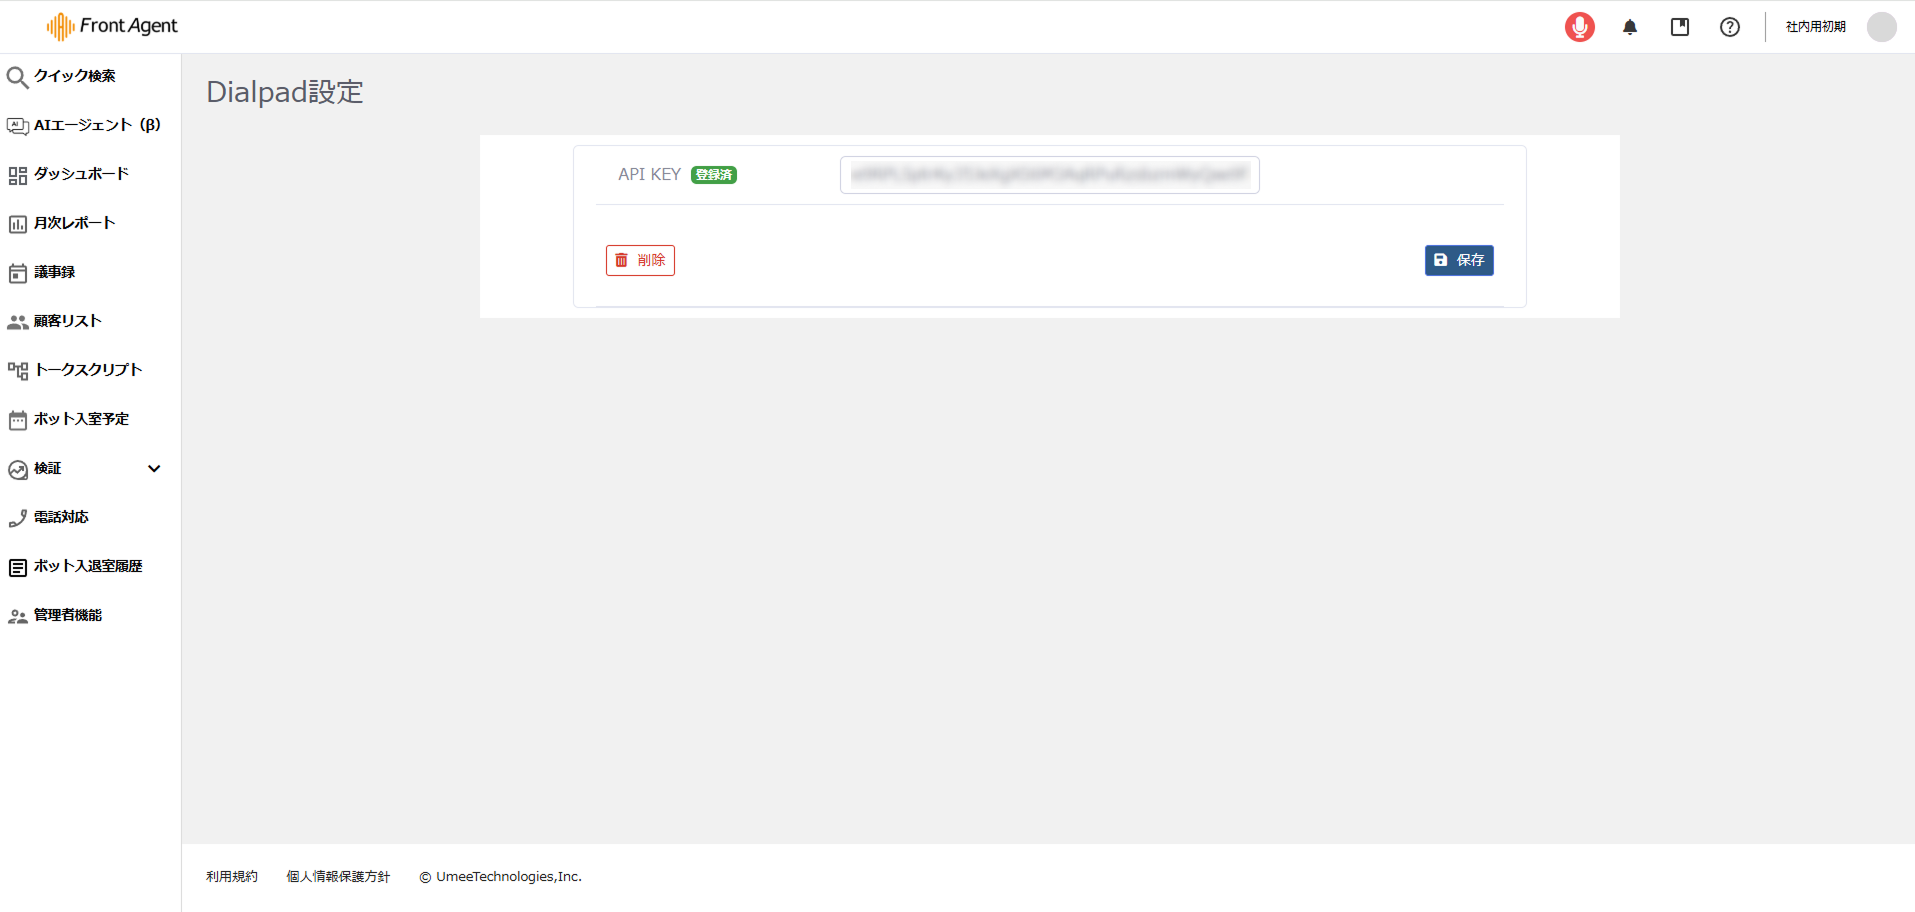Open 管理者機能 in sidebar
This screenshot has height=912, width=1915.
tap(67, 615)
